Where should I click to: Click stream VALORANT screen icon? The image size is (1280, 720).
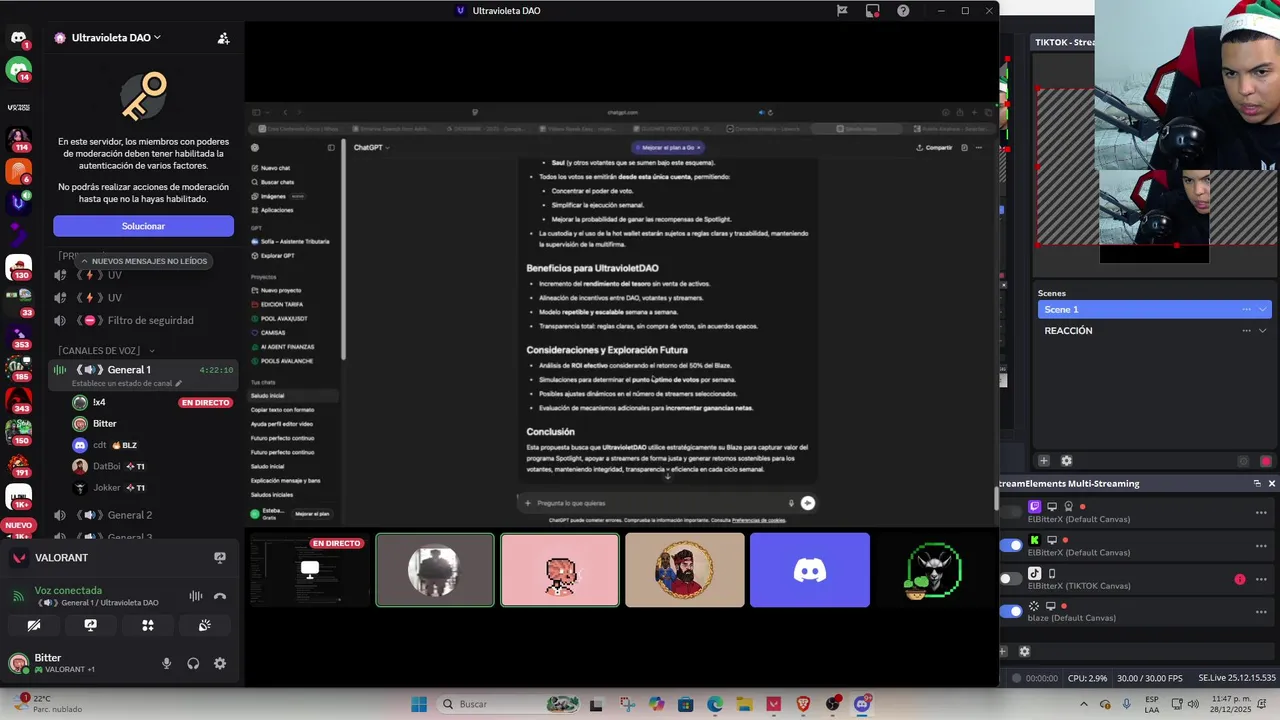point(220,558)
